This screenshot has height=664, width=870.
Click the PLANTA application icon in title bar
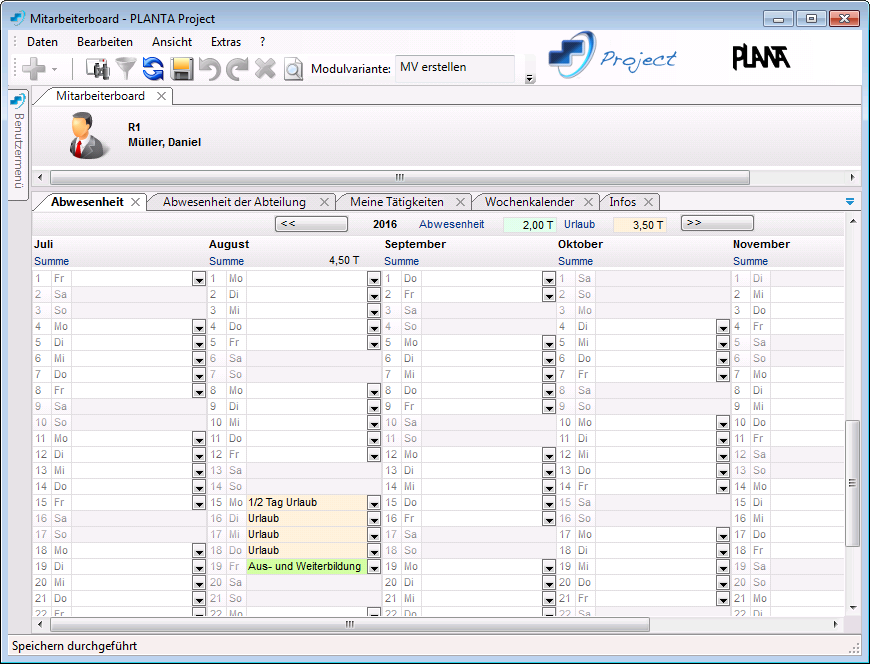(x=18, y=18)
